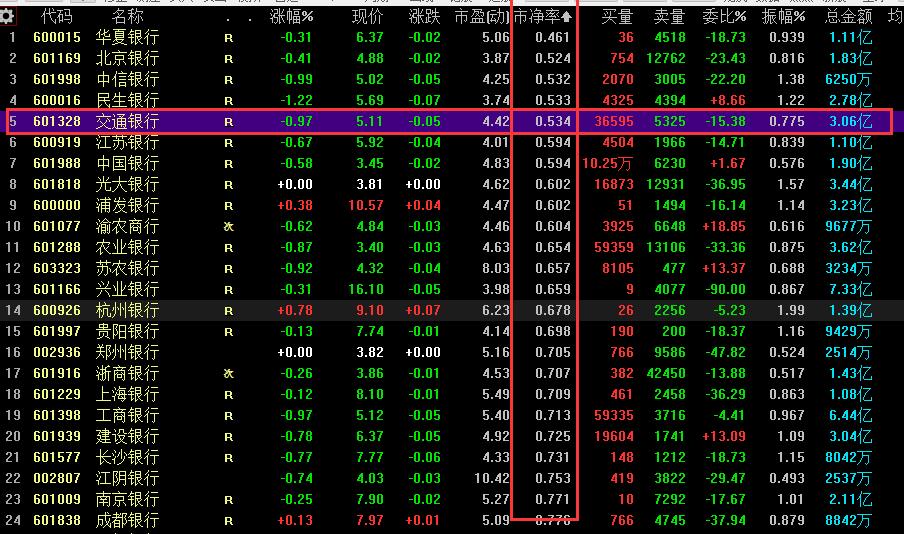Image resolution: width=904 pixels, height=534 pixels.
Task: Click the R marker on 华夏银行 row
Action: (228, 38)
